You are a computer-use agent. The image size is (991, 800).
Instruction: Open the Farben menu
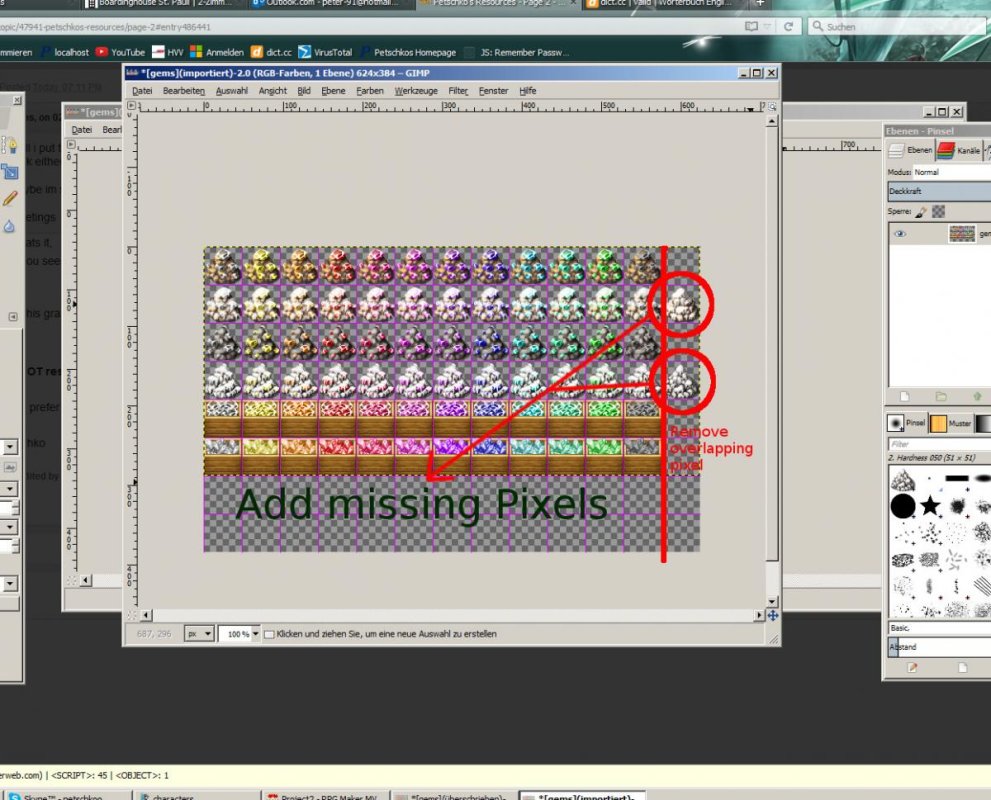point(370,91)
